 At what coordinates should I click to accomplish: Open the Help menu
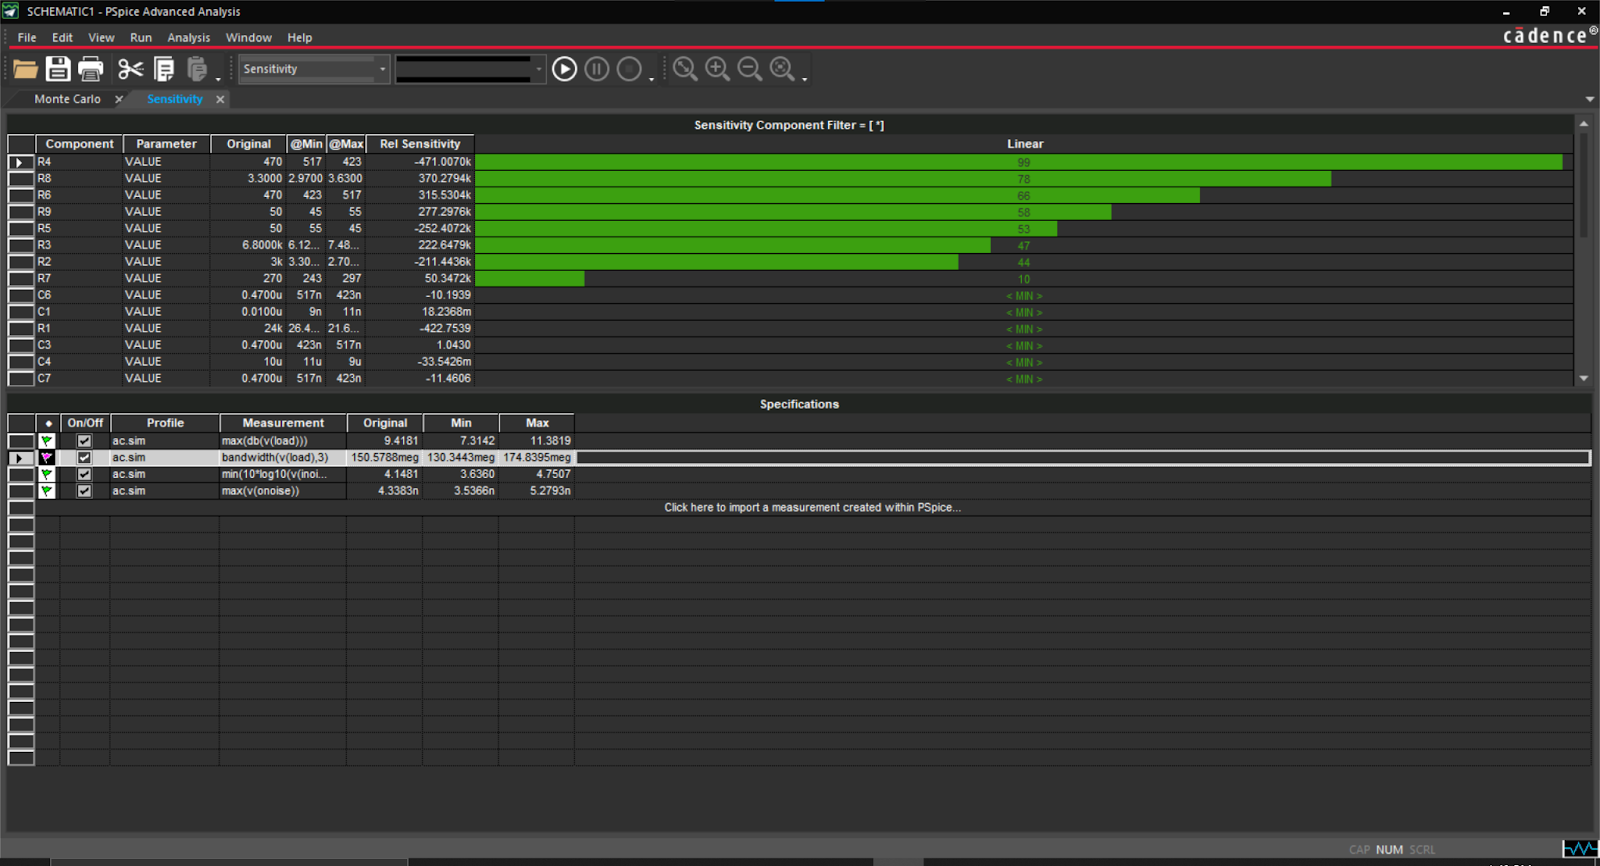(300, 38)
